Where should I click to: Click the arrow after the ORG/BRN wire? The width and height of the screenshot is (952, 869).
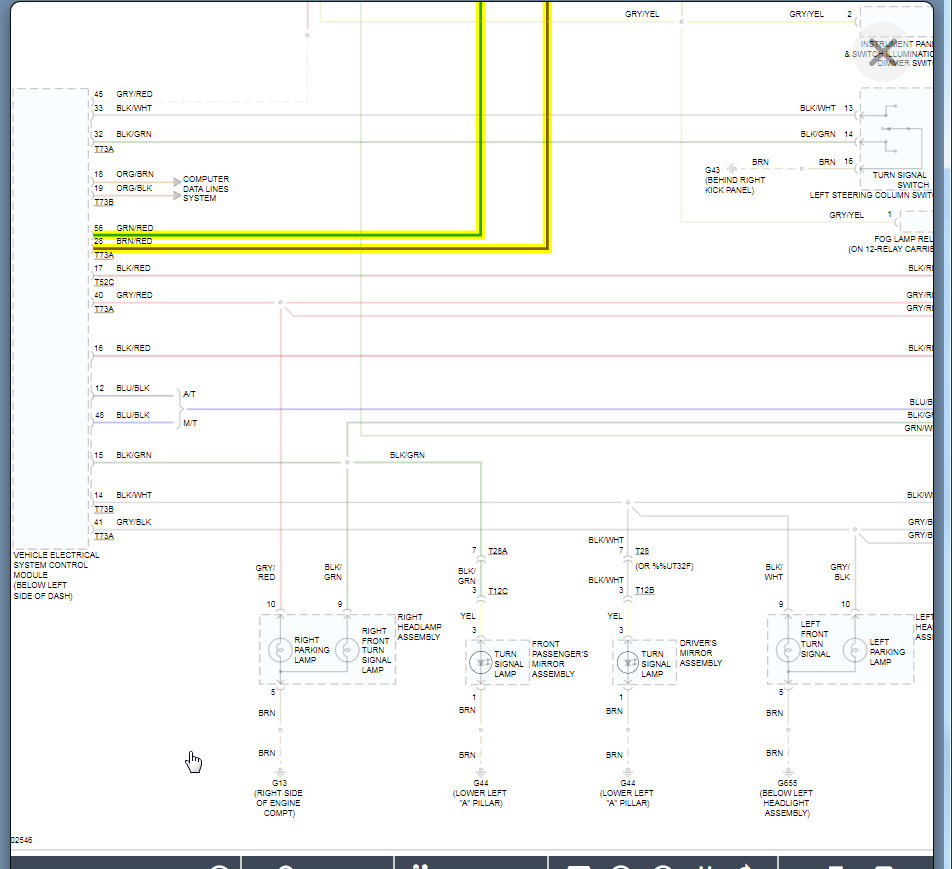(177, 182)
